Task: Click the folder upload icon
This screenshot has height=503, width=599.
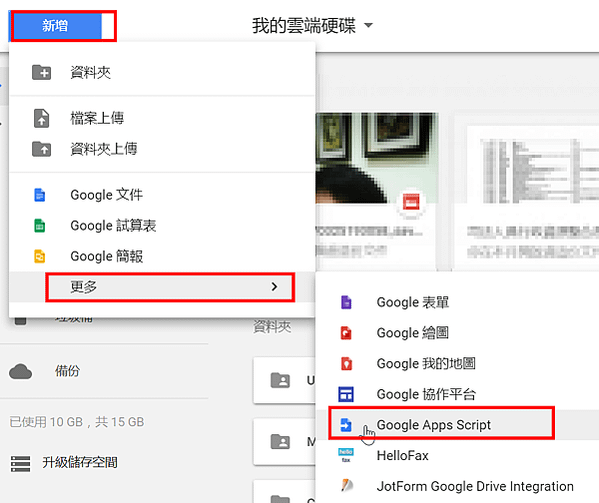Action: (41, 149)
